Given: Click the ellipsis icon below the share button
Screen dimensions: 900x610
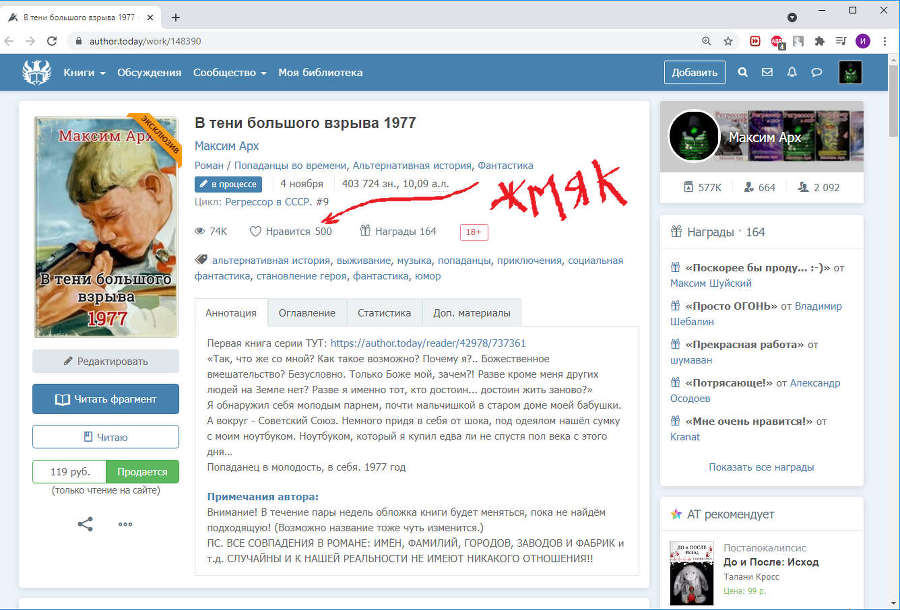Looking at the screenshot, I should tap(125, 524).
